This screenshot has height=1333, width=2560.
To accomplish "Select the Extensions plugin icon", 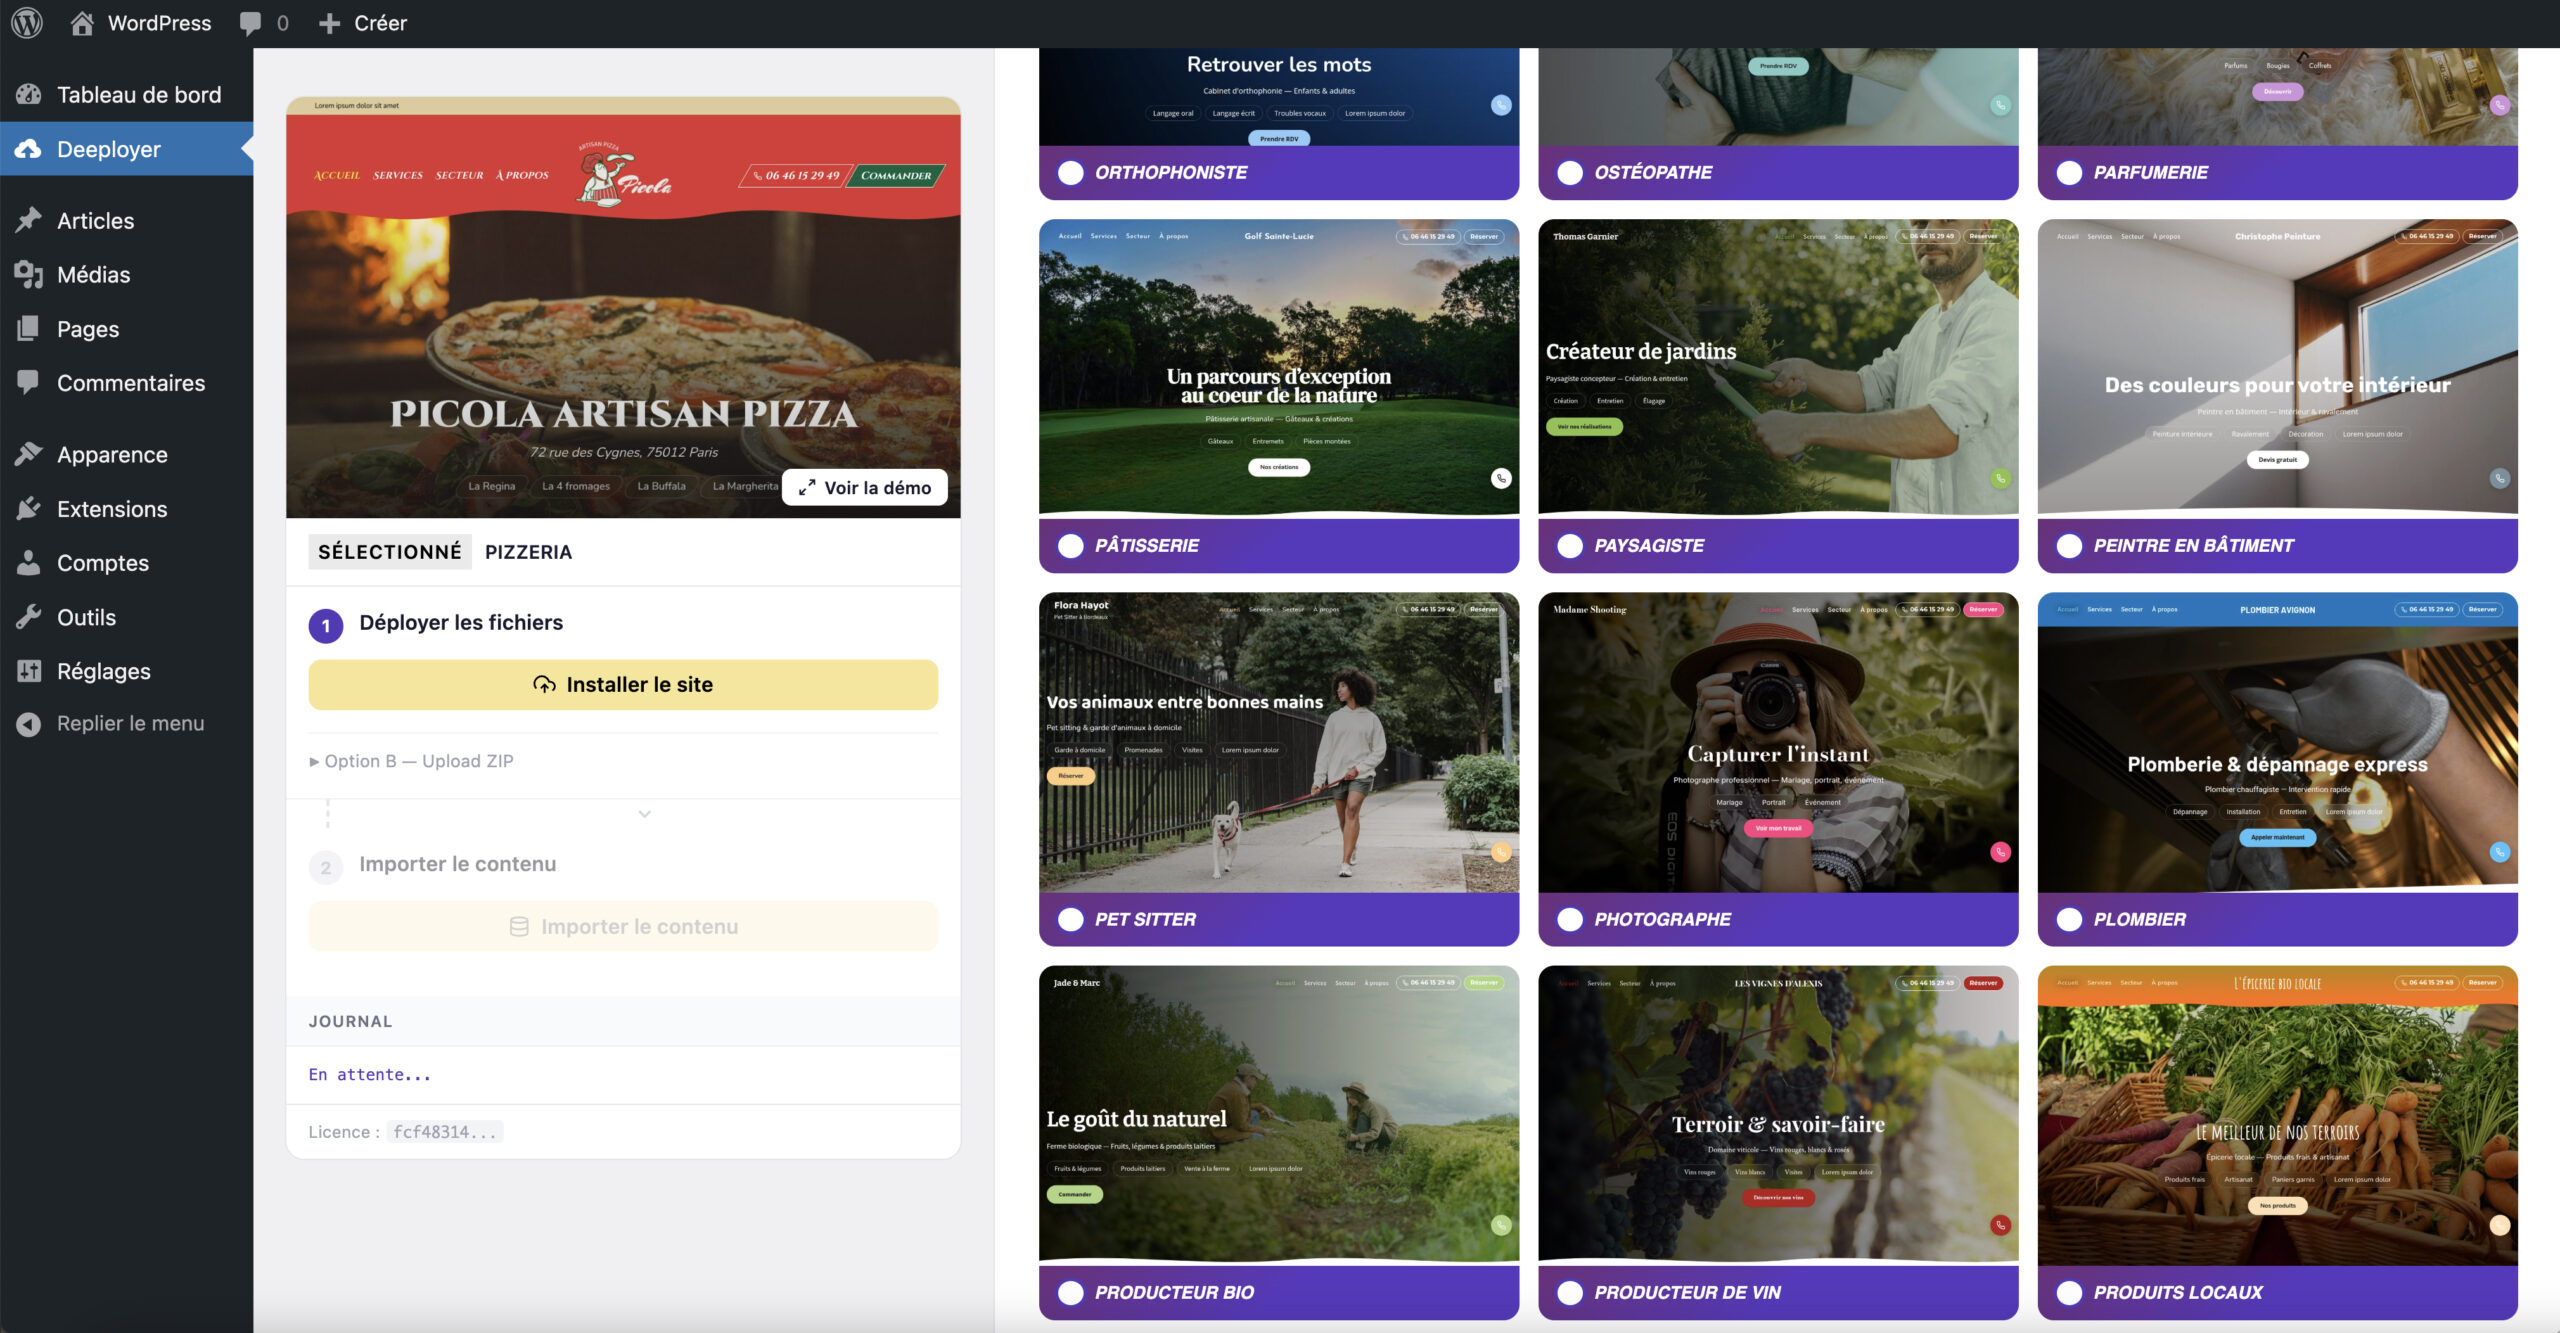I will click(x=29, y=508).
